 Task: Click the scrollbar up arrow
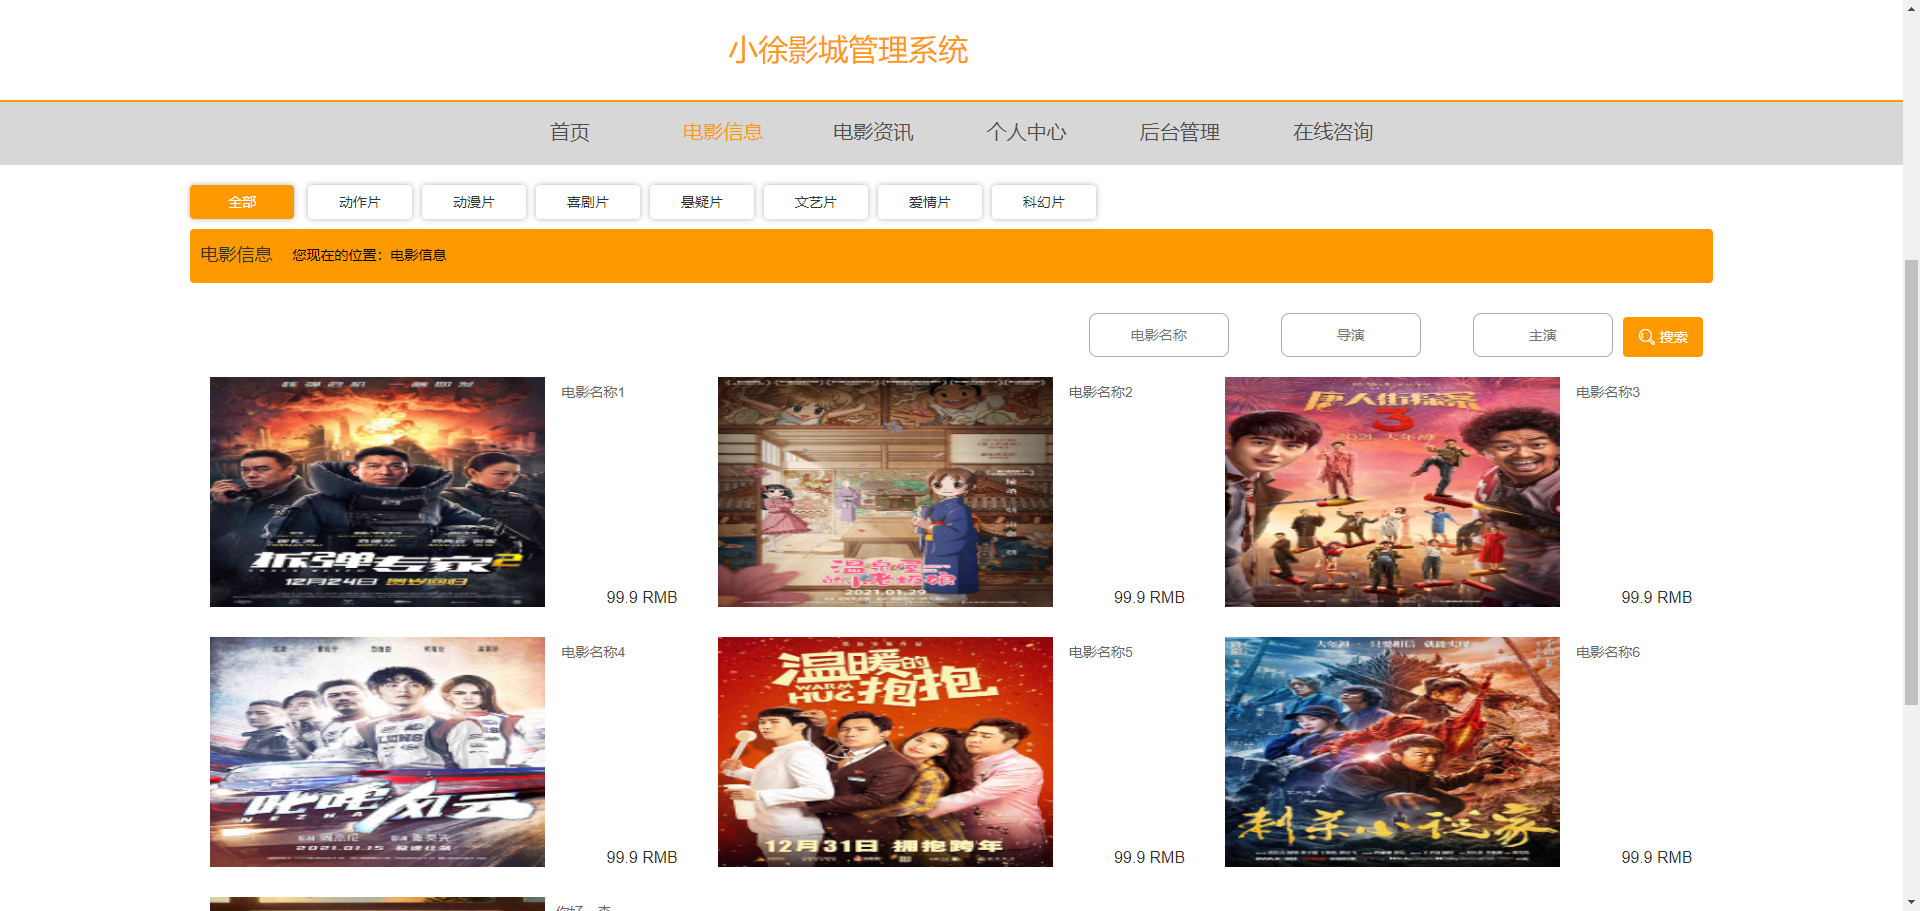point(1911,7)
